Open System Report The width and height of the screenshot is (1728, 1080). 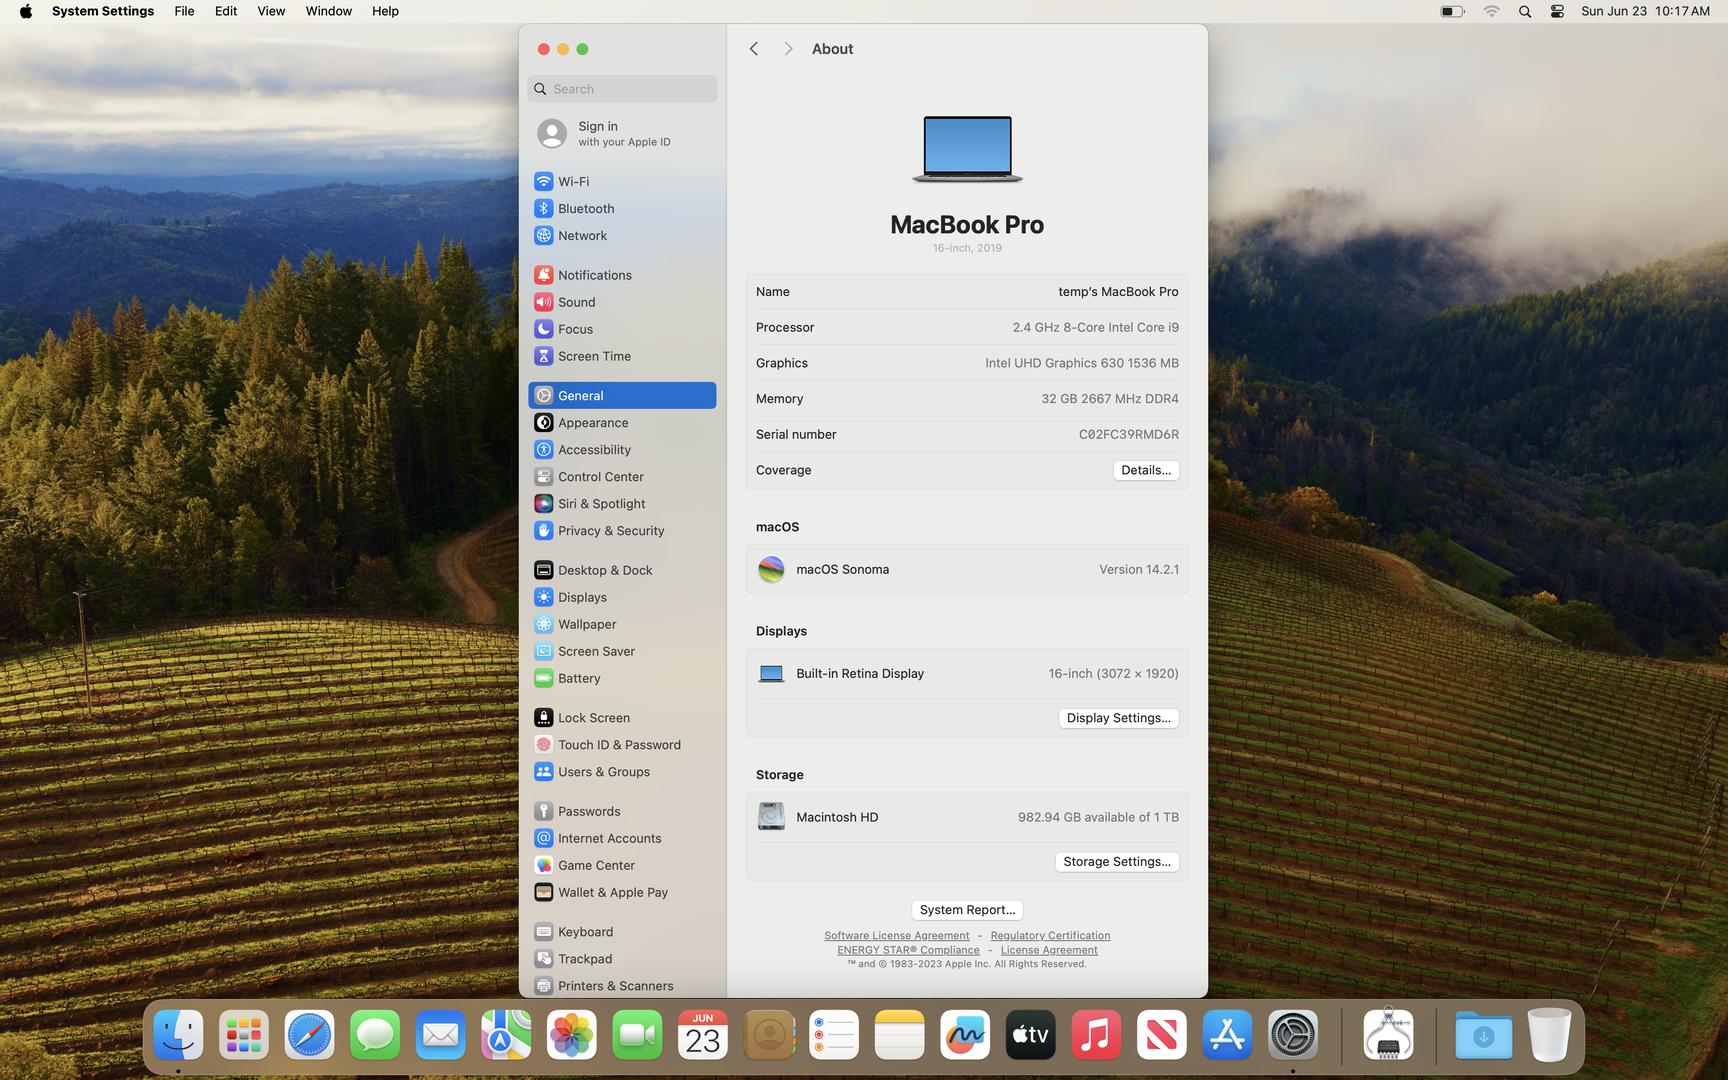click(967, 910)
